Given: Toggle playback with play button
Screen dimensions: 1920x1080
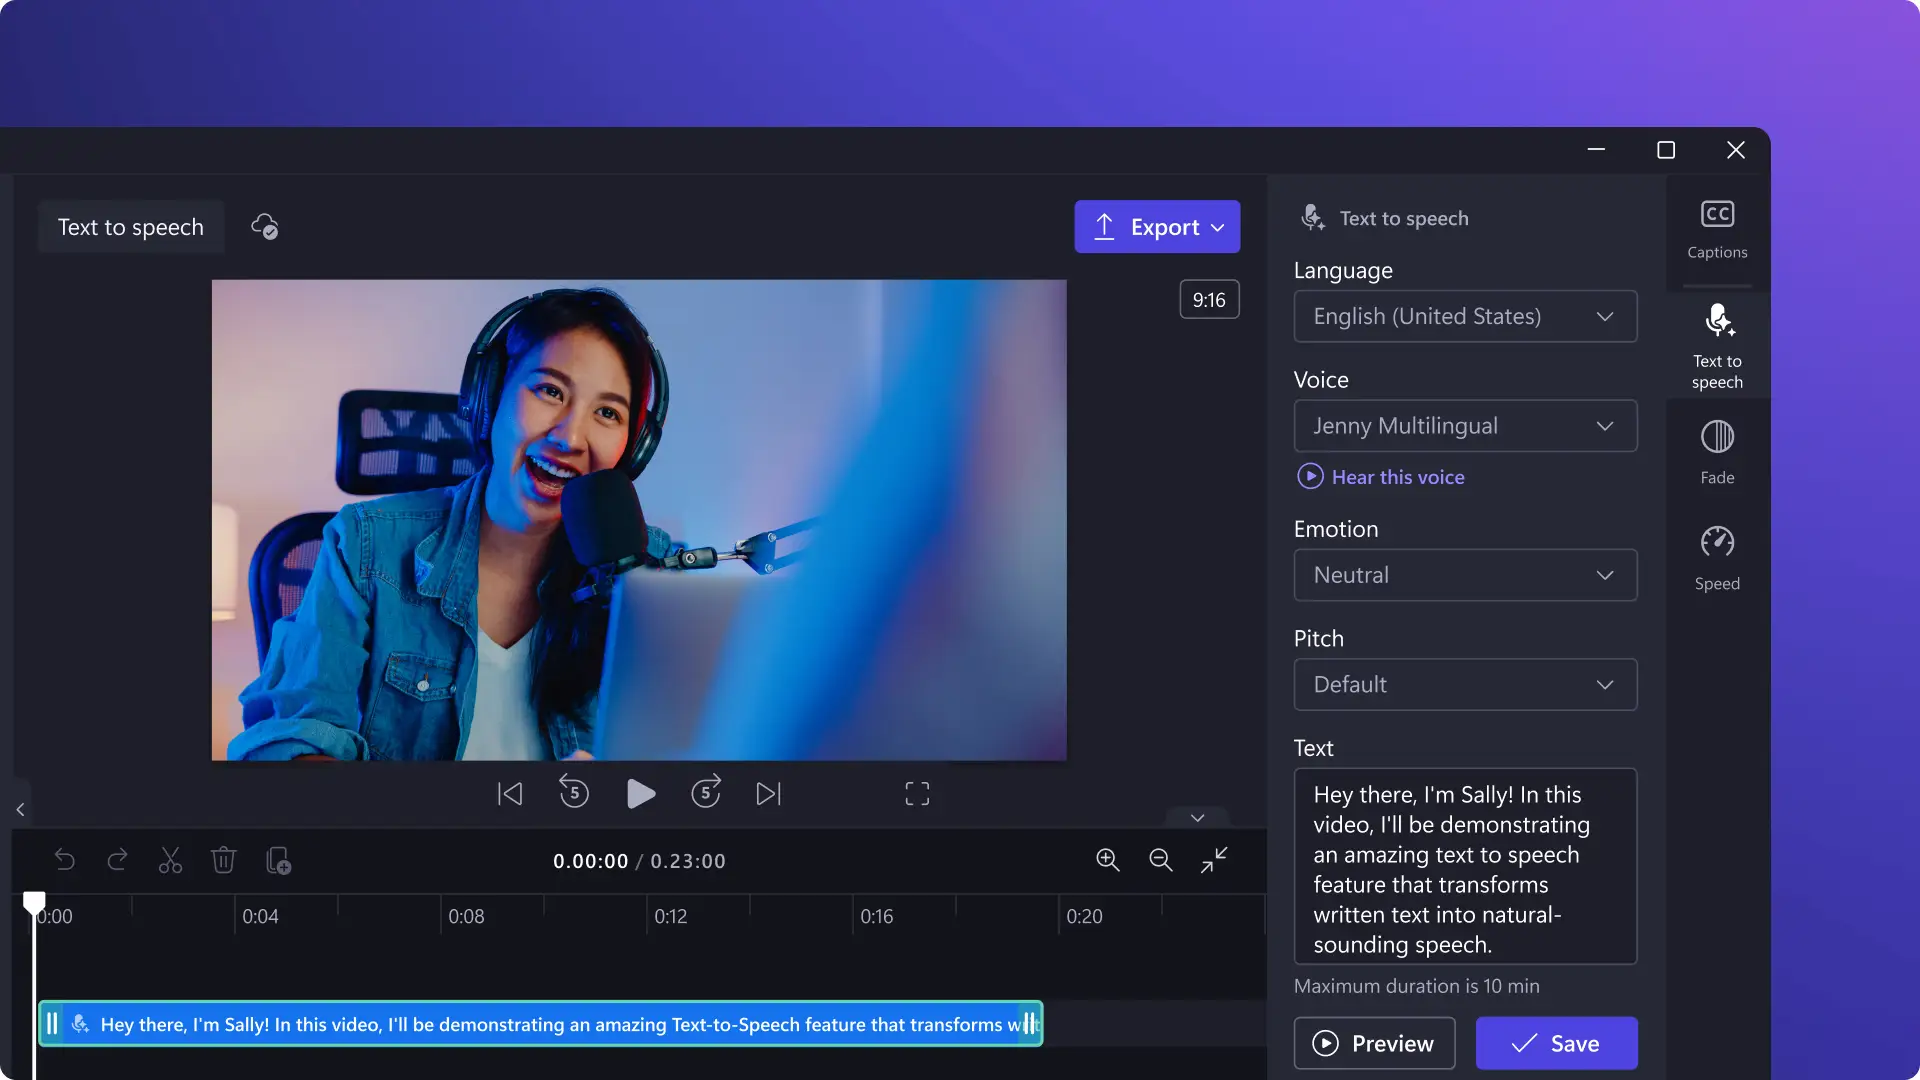Looking at the screenshot, I should 638,795.
